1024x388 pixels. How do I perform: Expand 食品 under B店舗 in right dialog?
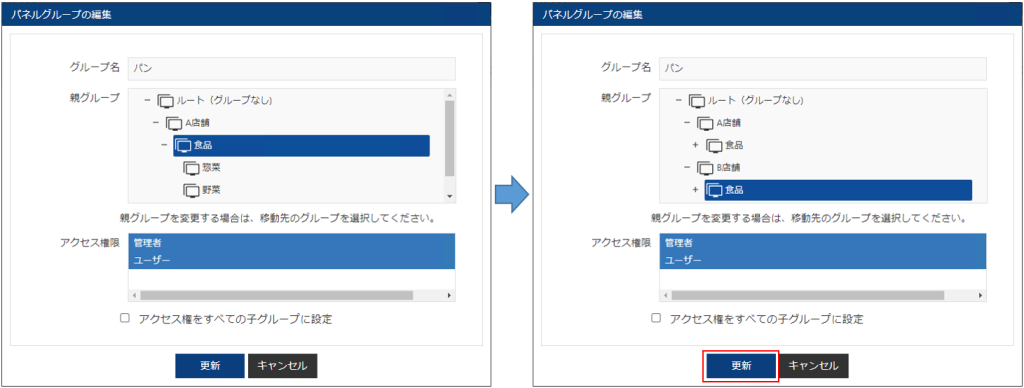(x=696, y=190)
